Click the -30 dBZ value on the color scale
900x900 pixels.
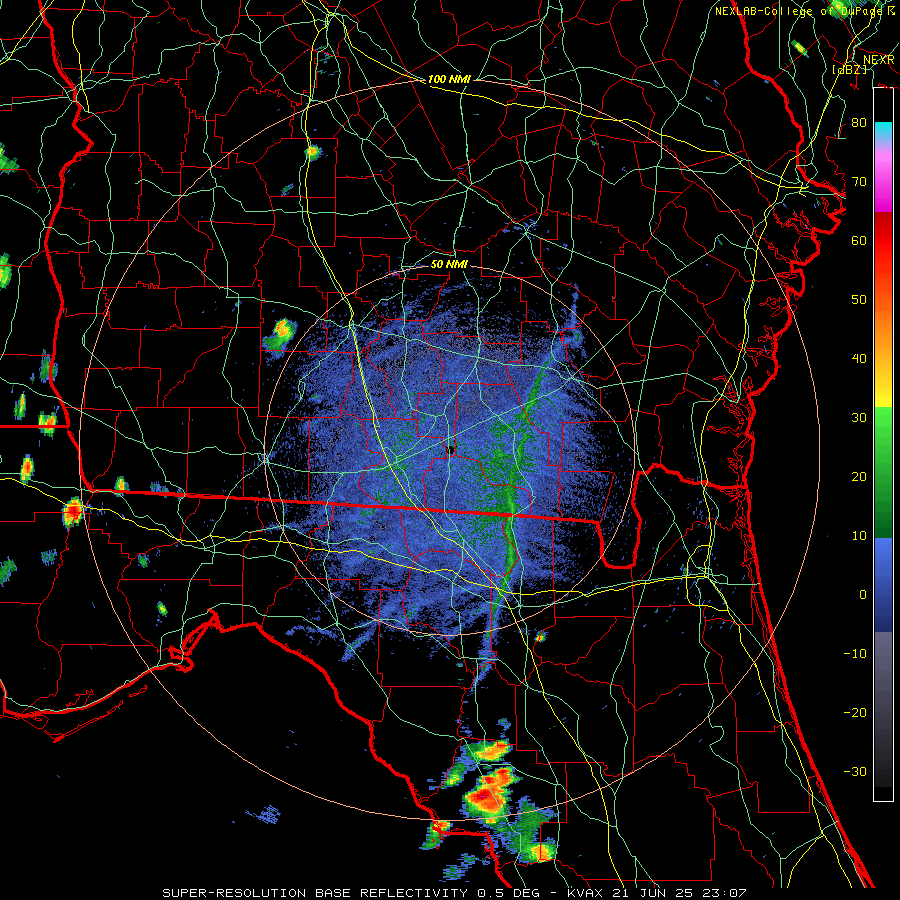pos(855,773)
